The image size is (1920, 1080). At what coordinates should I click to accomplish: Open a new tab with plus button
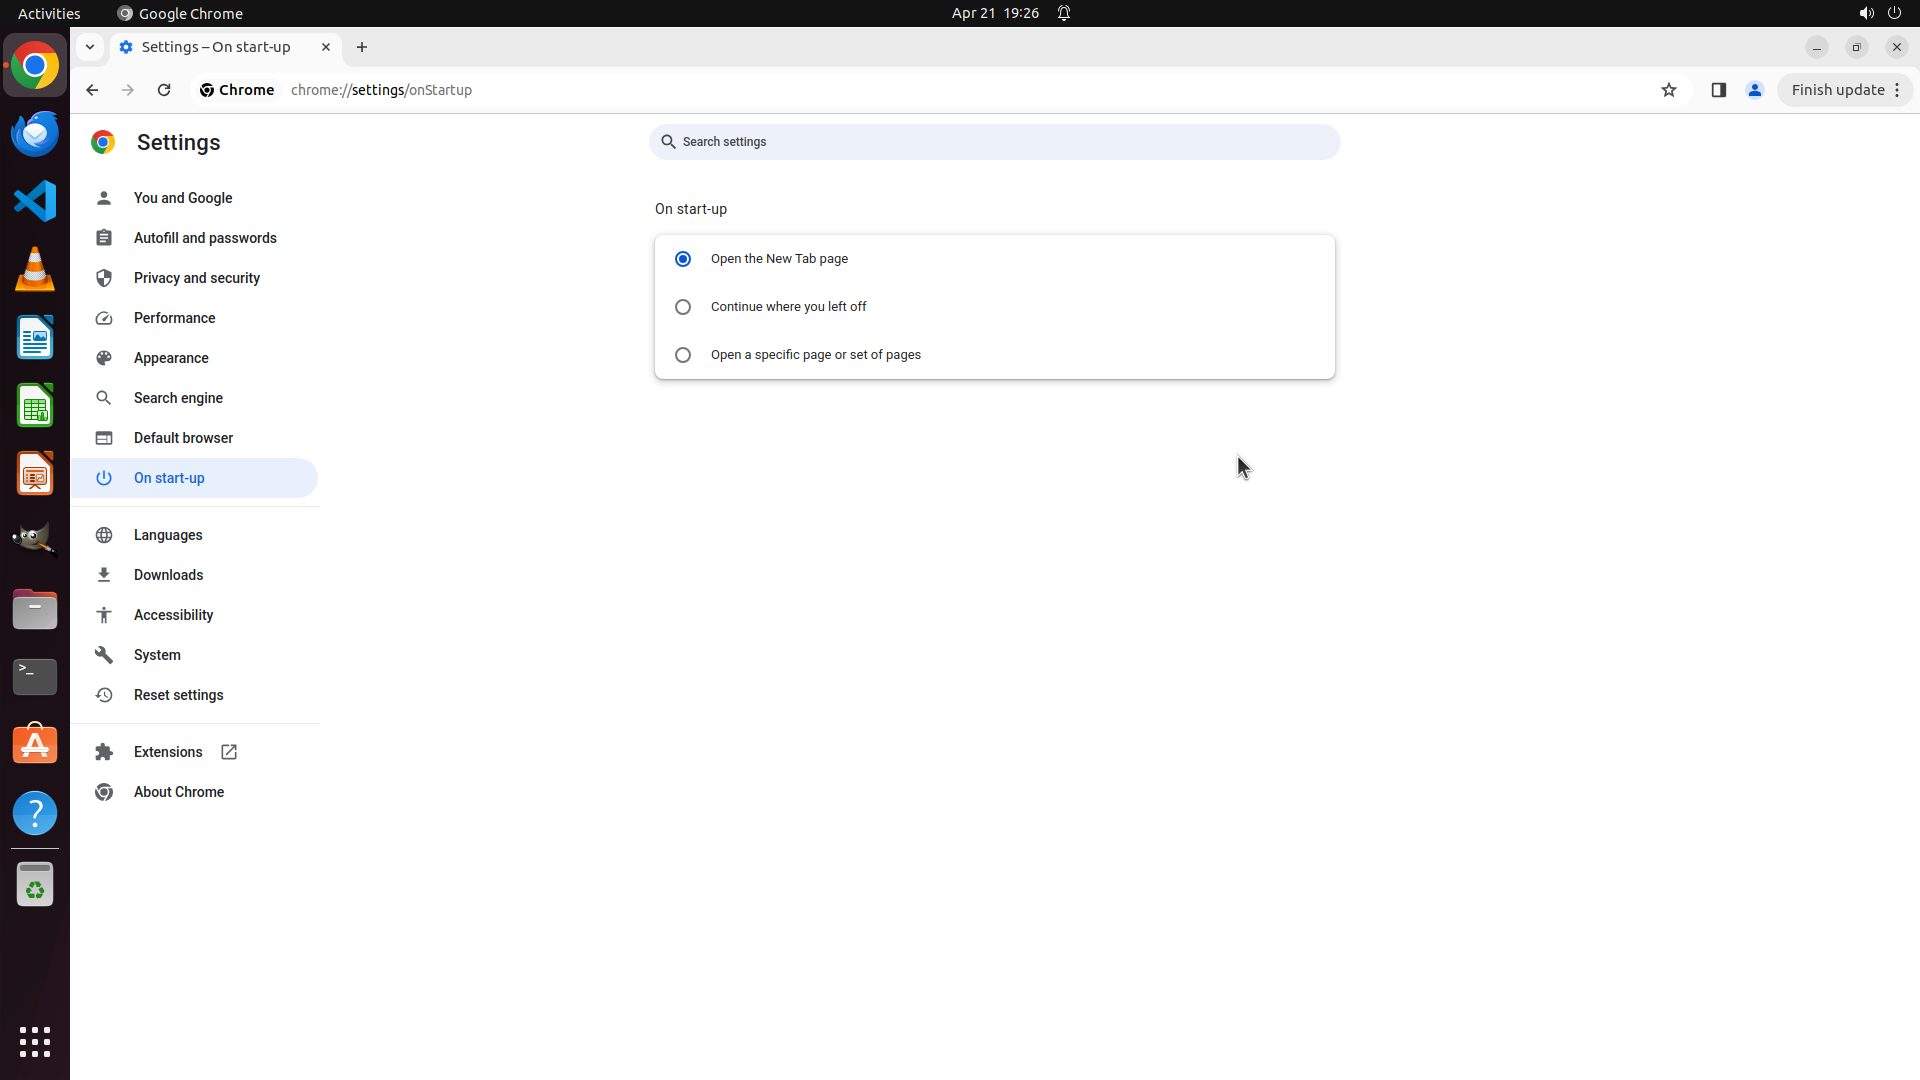pos(362,47)
